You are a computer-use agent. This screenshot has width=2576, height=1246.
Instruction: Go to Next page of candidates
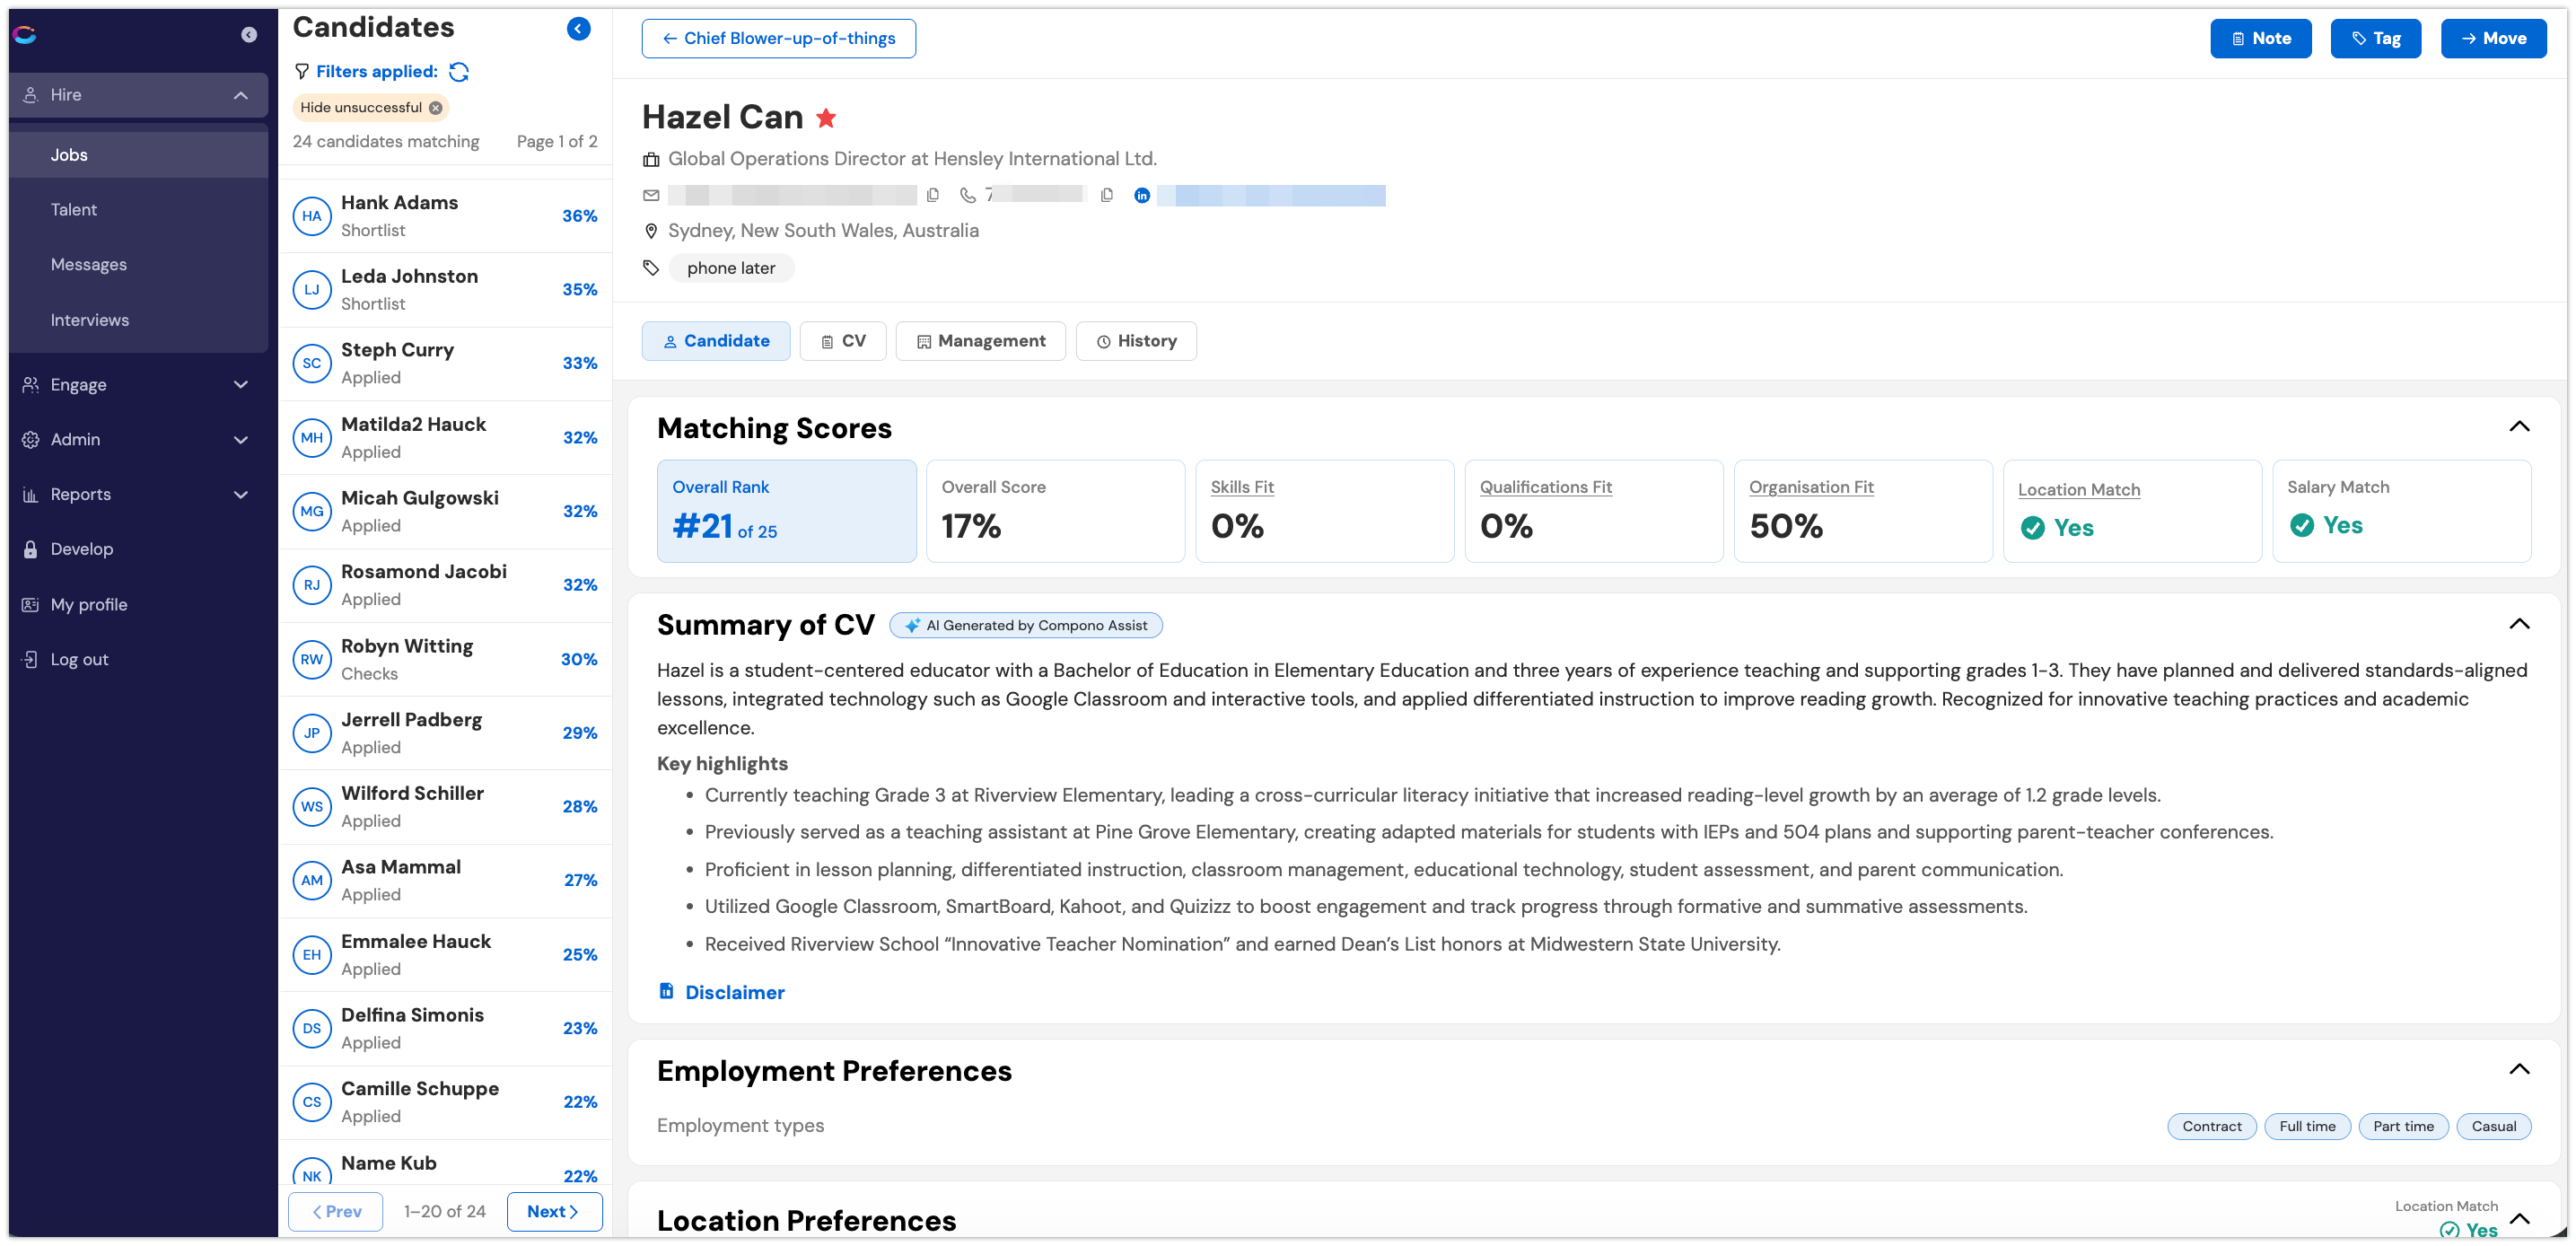coord(554,1212)
